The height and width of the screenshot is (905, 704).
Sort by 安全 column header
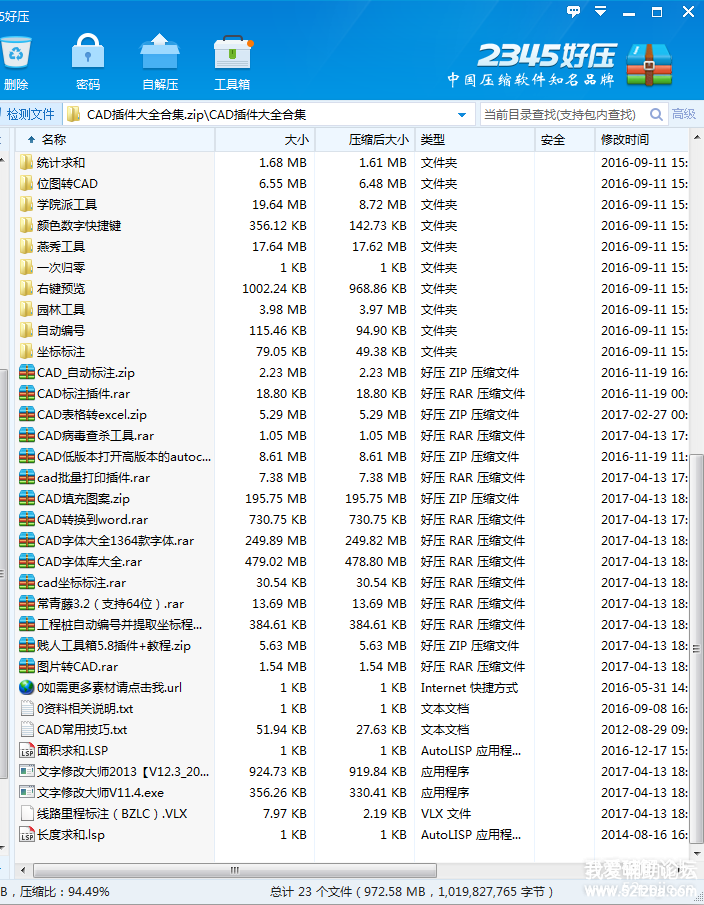[565, 140]
